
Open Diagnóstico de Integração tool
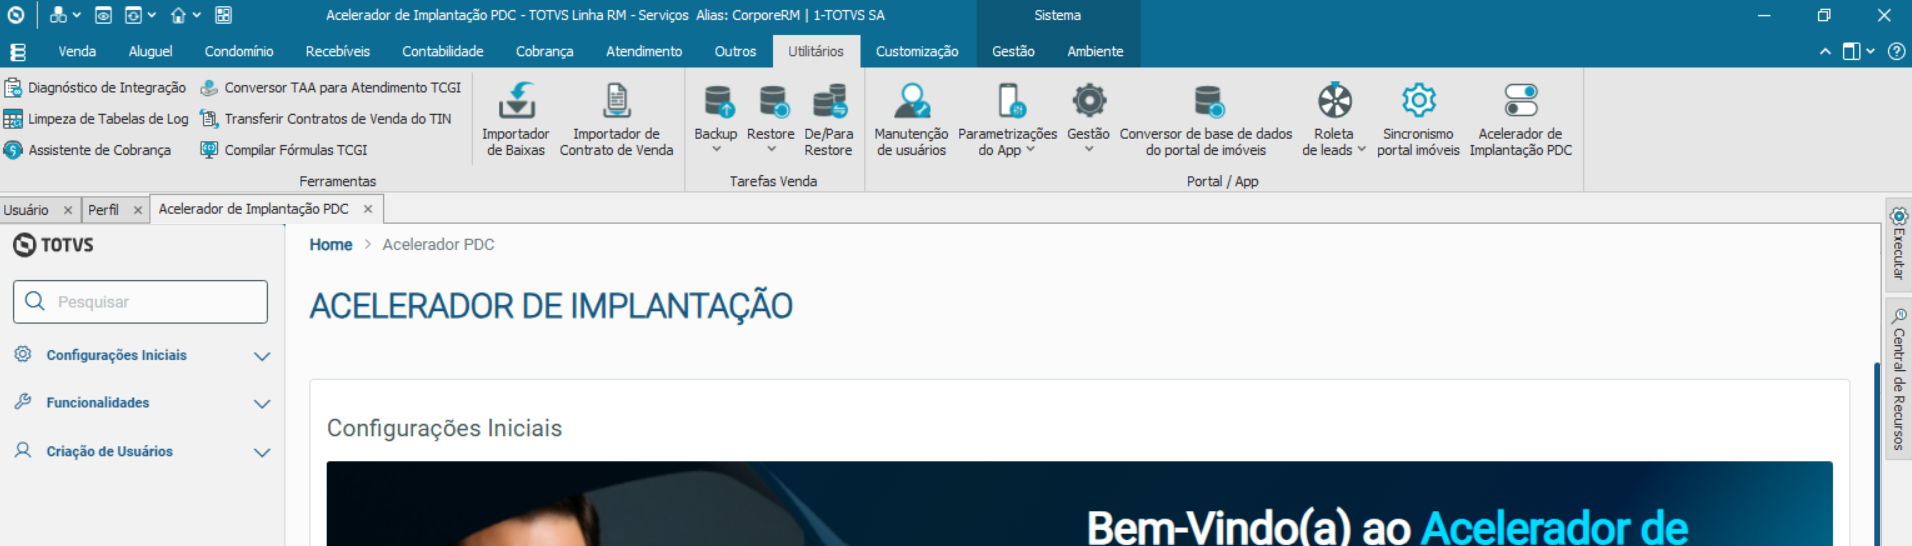[95, 88]
